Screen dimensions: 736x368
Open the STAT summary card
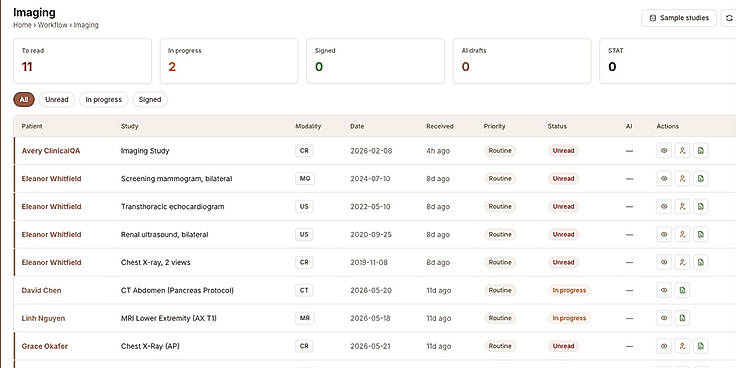667,61
